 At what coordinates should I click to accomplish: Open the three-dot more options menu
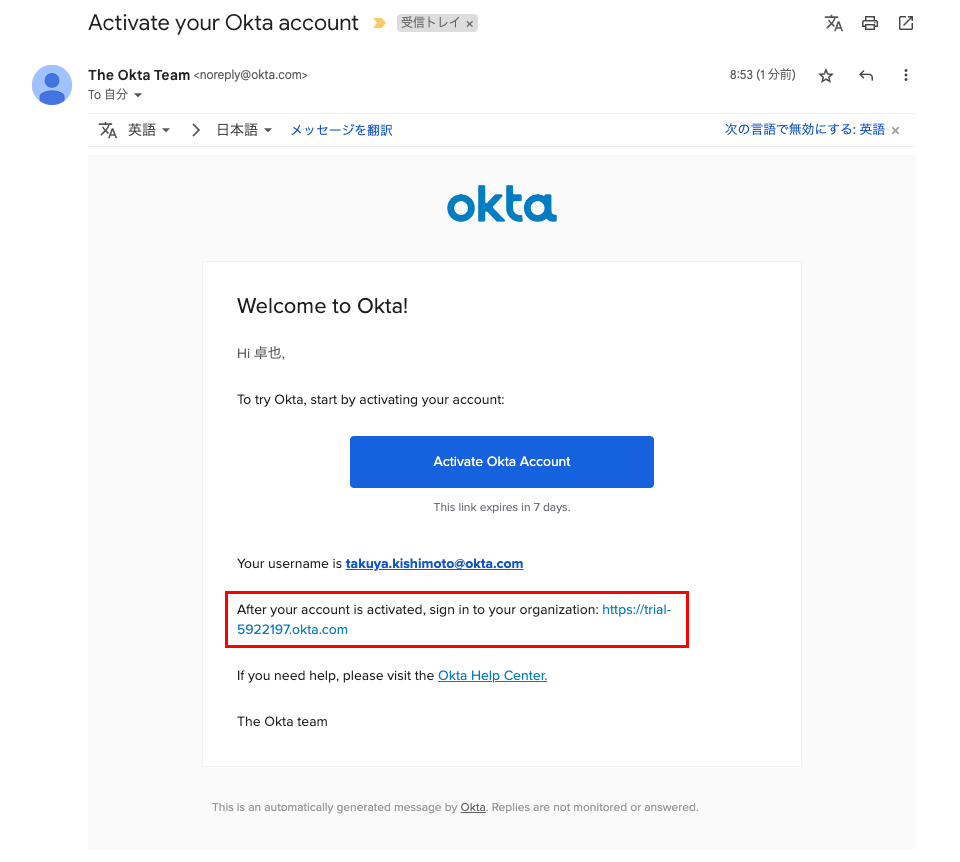(906, 76)
